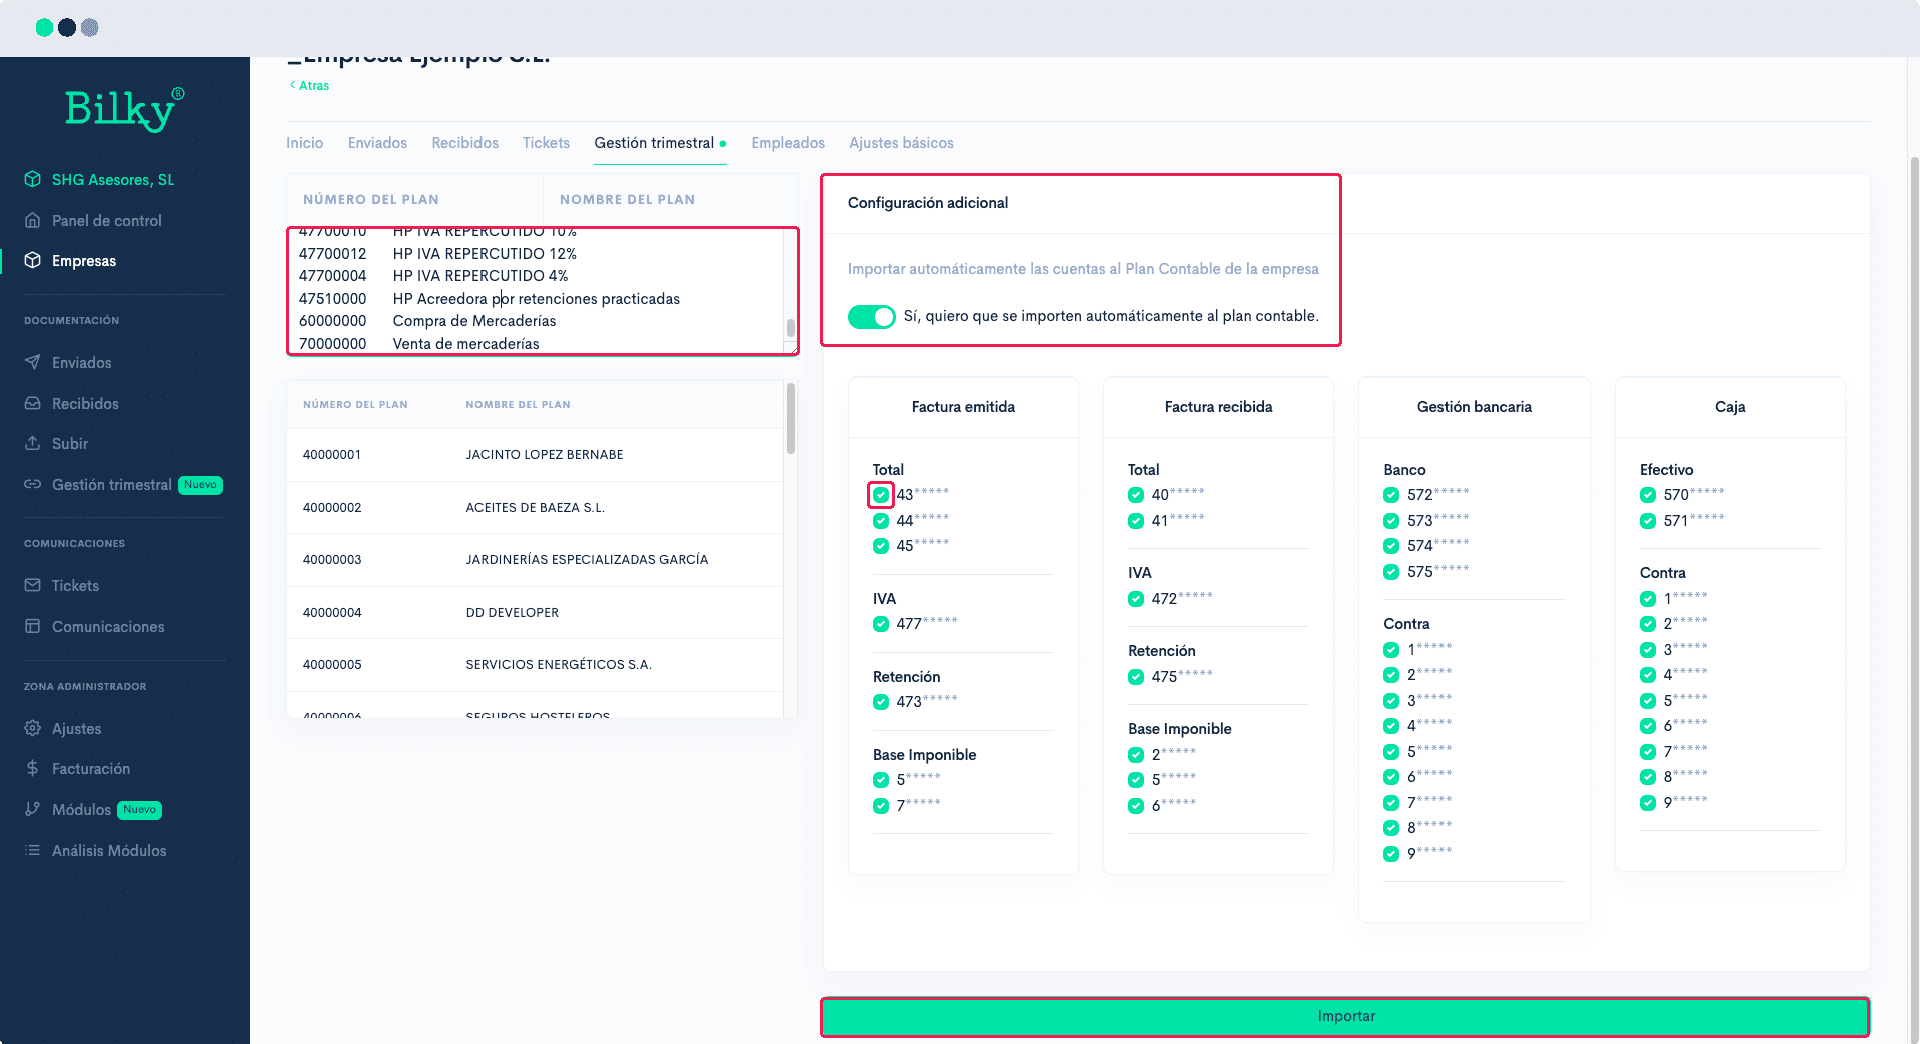Open the Inicio tab
The width and height of the screenshot is (1920, 1044).
point(304,143)
